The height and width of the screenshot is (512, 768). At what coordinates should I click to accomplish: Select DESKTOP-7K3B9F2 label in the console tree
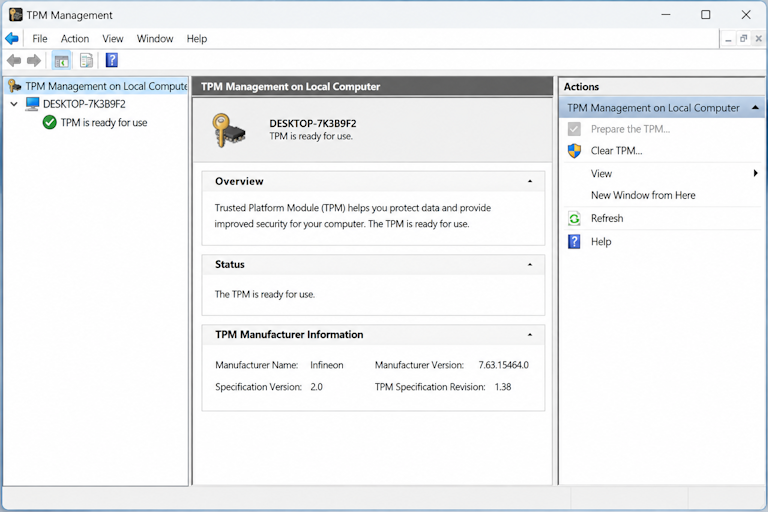(x=84, y=104)
